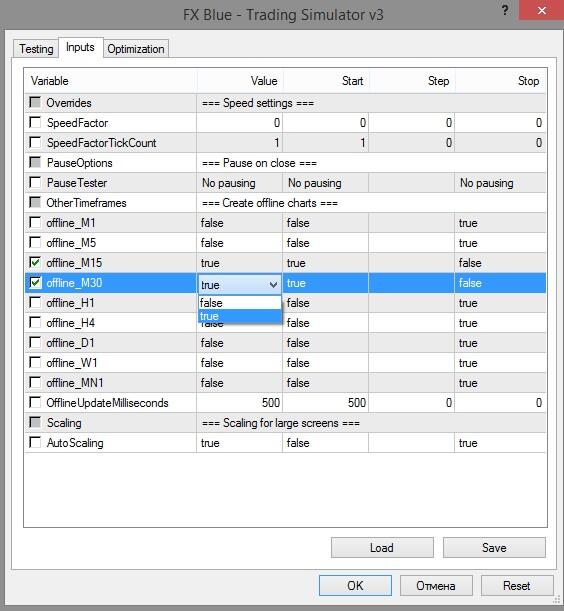Check the offline_D1 checkbox
The image size is (564, 611).
[x=35, y=343]
